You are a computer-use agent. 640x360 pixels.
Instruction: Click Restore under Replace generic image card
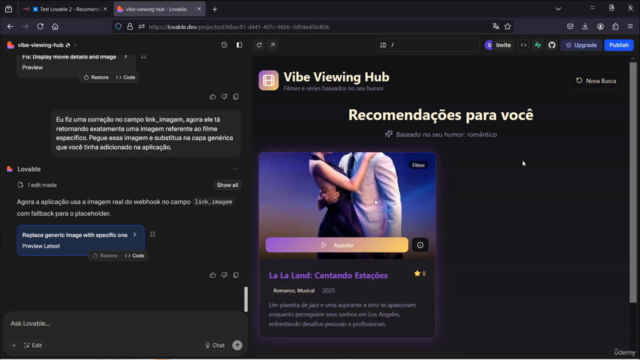[x=105, y=256]
